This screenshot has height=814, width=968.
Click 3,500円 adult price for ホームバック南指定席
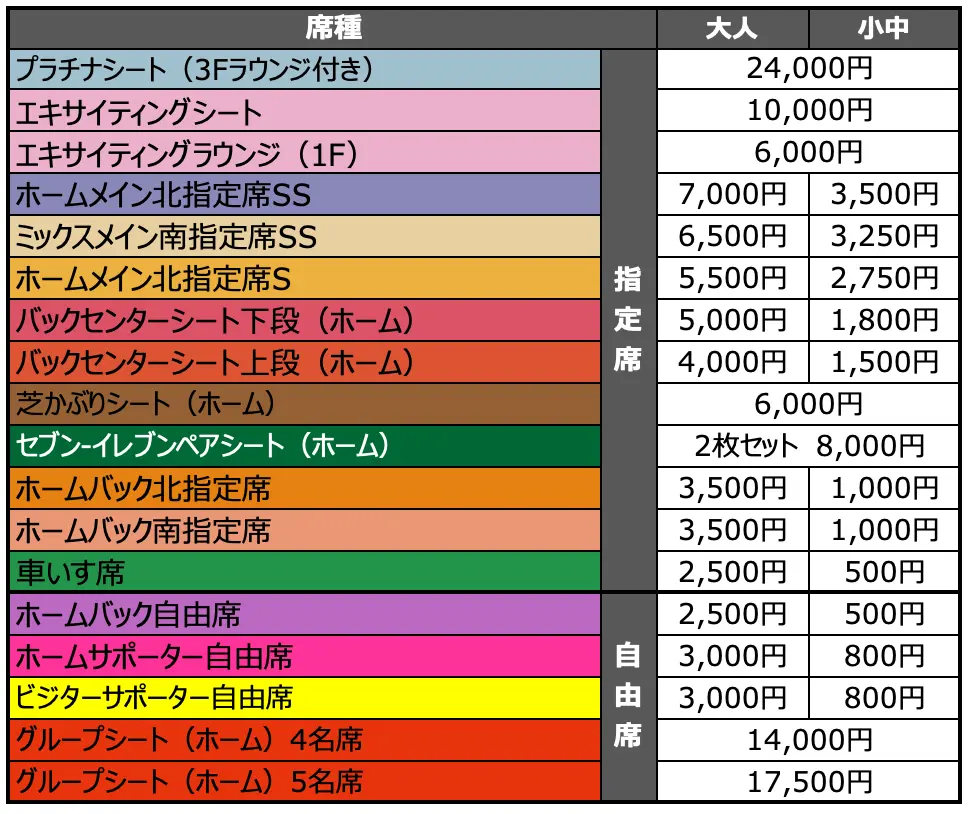click(x=733, y=530)
